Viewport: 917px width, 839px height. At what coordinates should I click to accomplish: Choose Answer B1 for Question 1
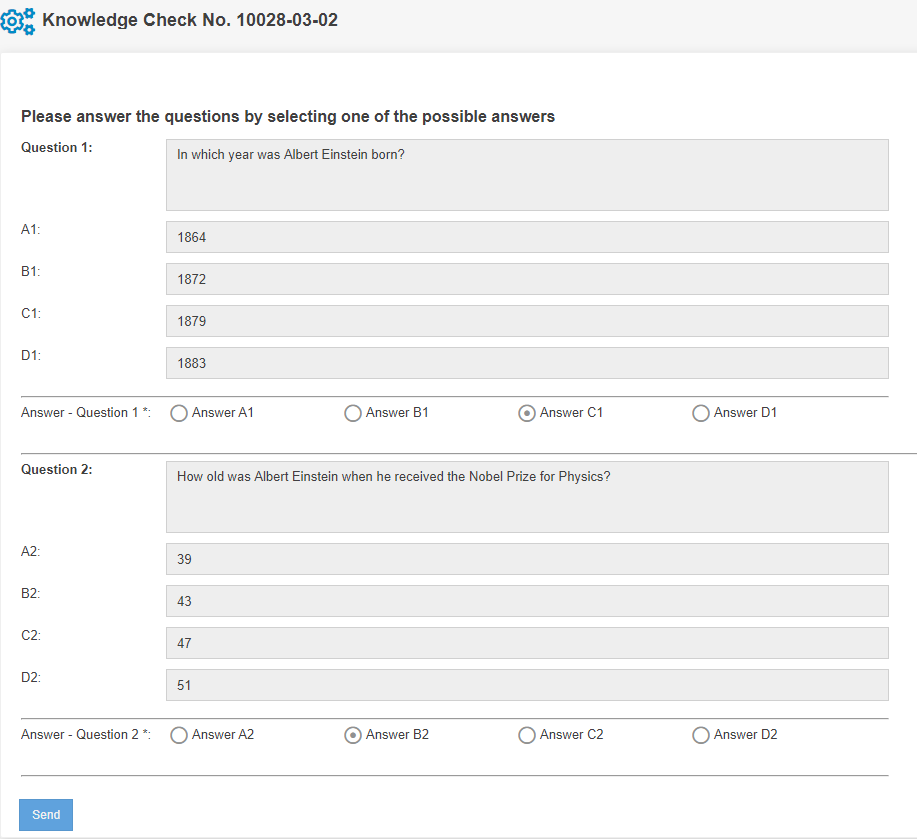coord(353,413)
